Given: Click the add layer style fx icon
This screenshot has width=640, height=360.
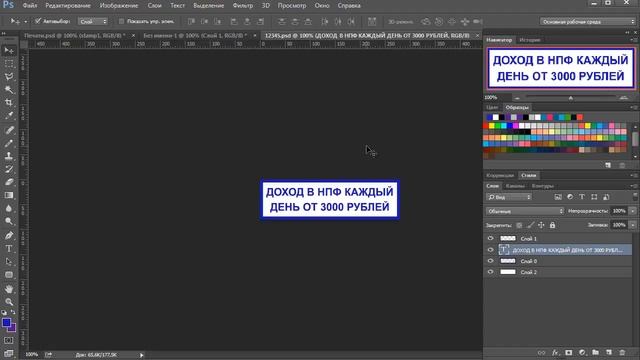Looking at the screenshot, I should click(x=555, y=352).
